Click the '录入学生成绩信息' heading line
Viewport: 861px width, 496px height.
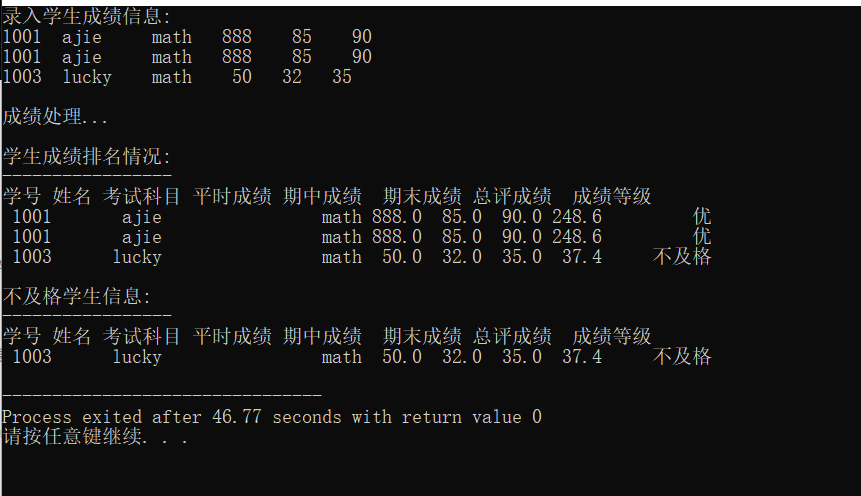point(87,16)
